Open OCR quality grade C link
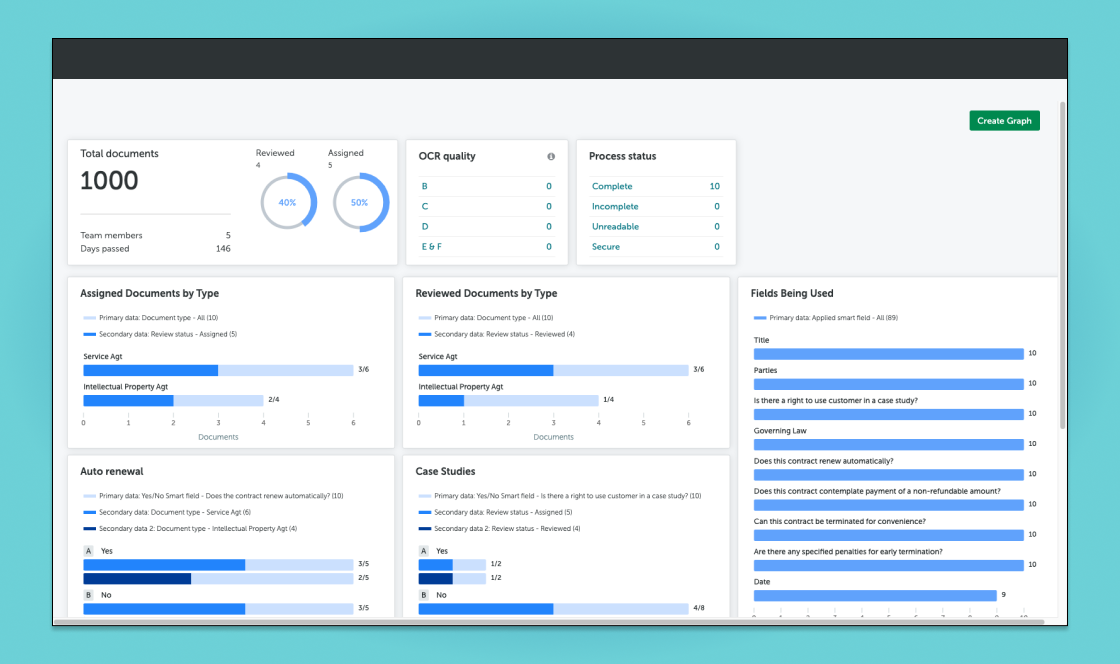 pyautogui.click(x=425, y=207)
